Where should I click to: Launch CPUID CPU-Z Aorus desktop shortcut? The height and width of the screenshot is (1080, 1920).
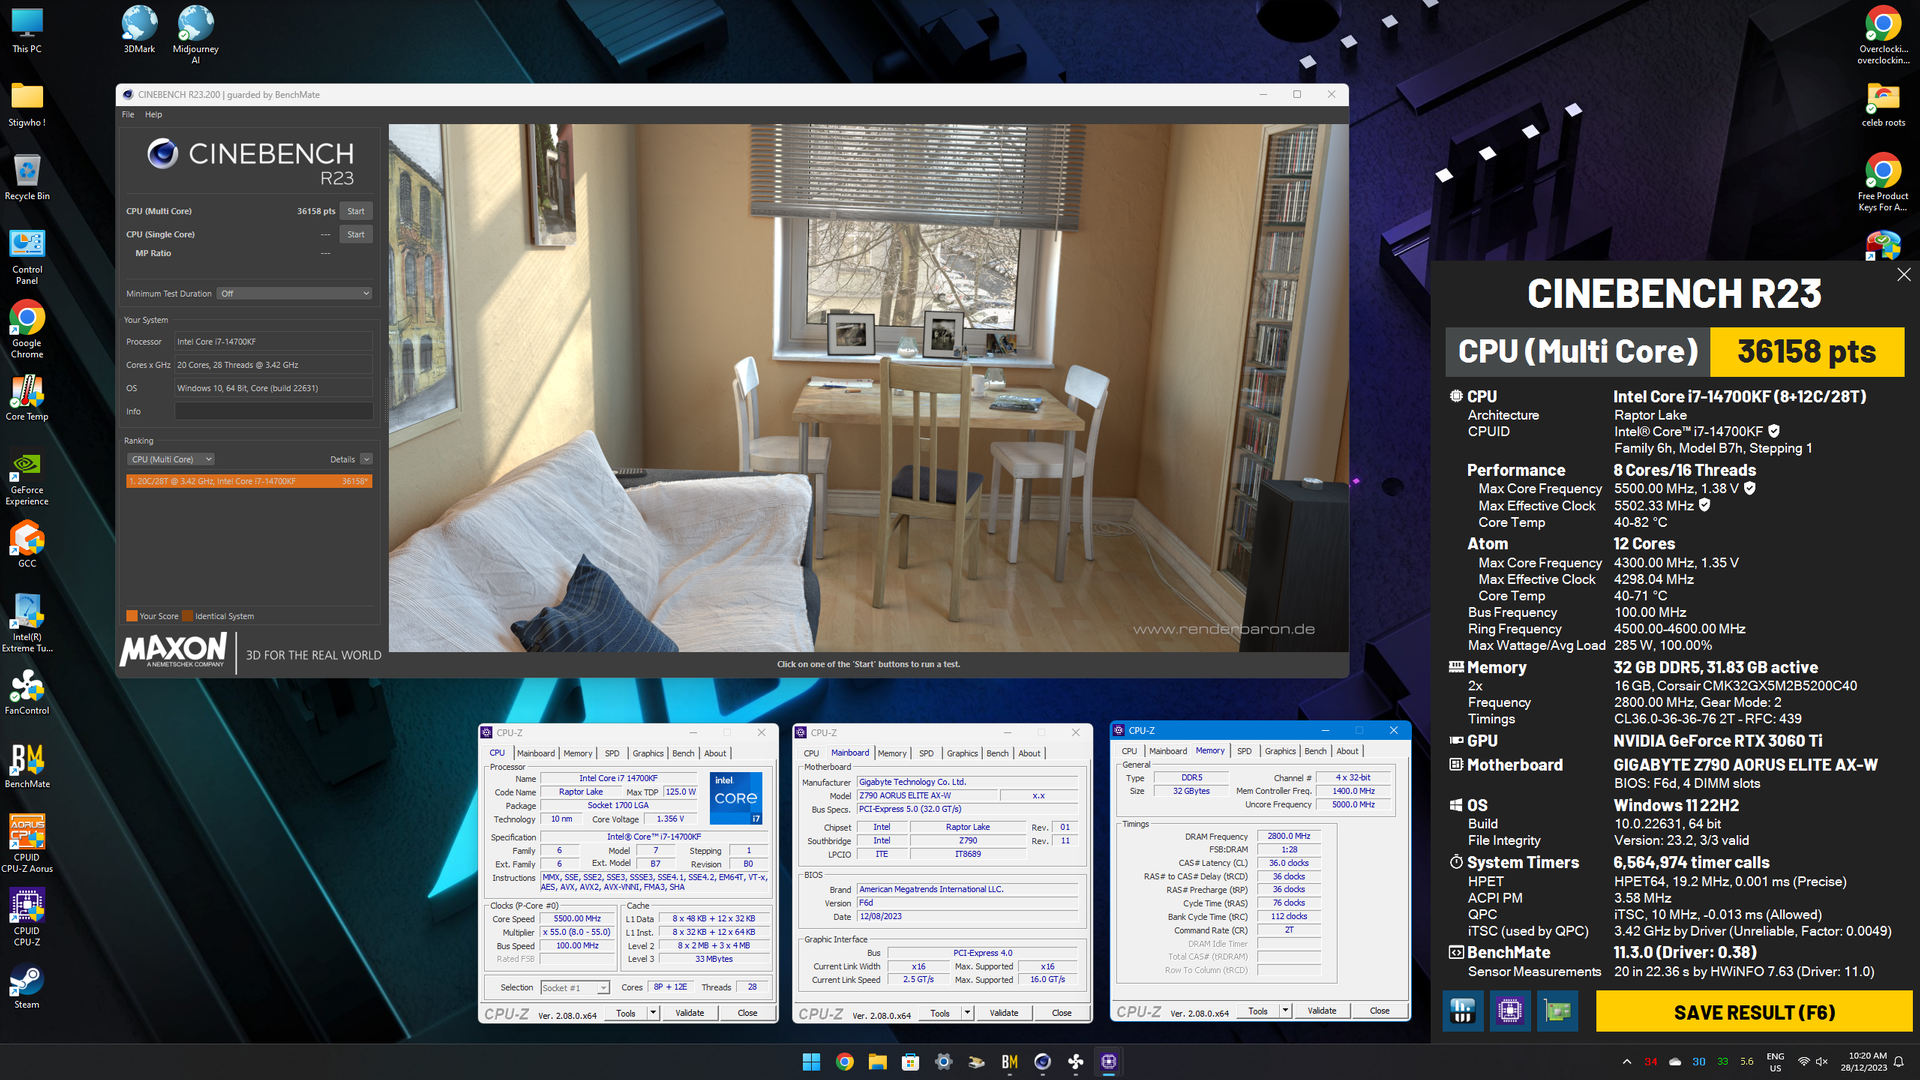pyautogui.click(x=27, y=844)
